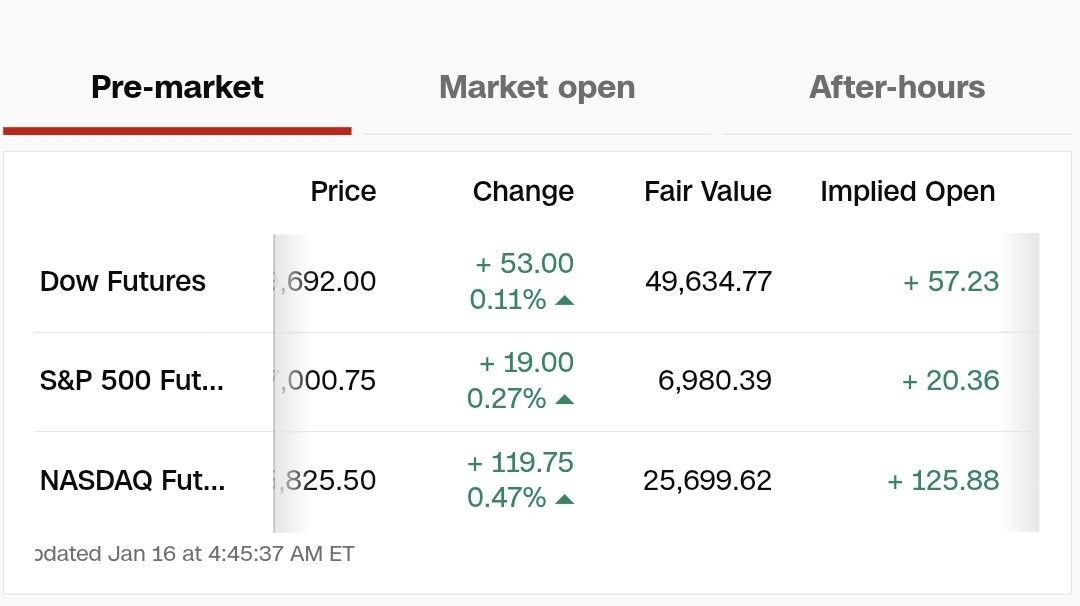The height and width of the screenshot is (606, 1080).
Task: Switch to the Pre-market tab
Action: (x=177, y=88)
